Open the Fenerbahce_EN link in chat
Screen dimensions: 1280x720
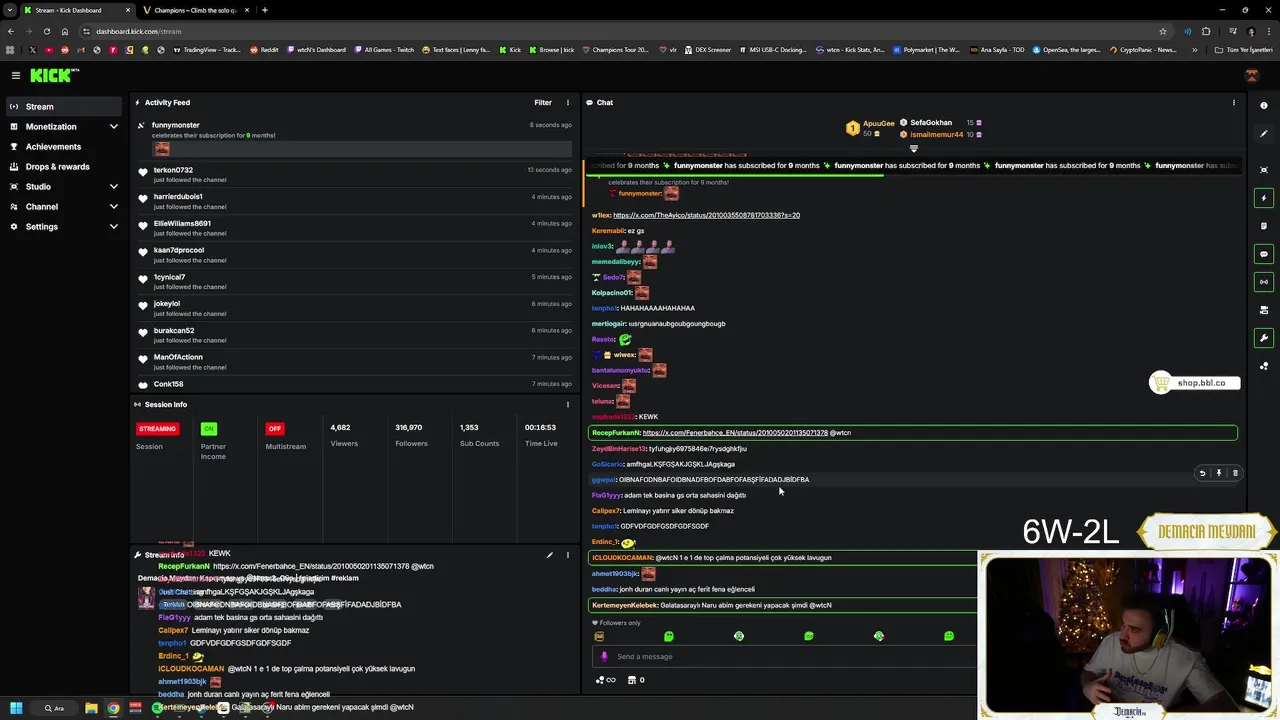pyautogui.click(x=735, y=433)
